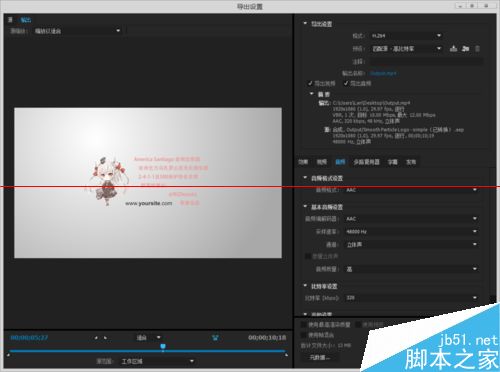
Task: Collapse the Export Settings section
Action: click(x=305, y=24)
